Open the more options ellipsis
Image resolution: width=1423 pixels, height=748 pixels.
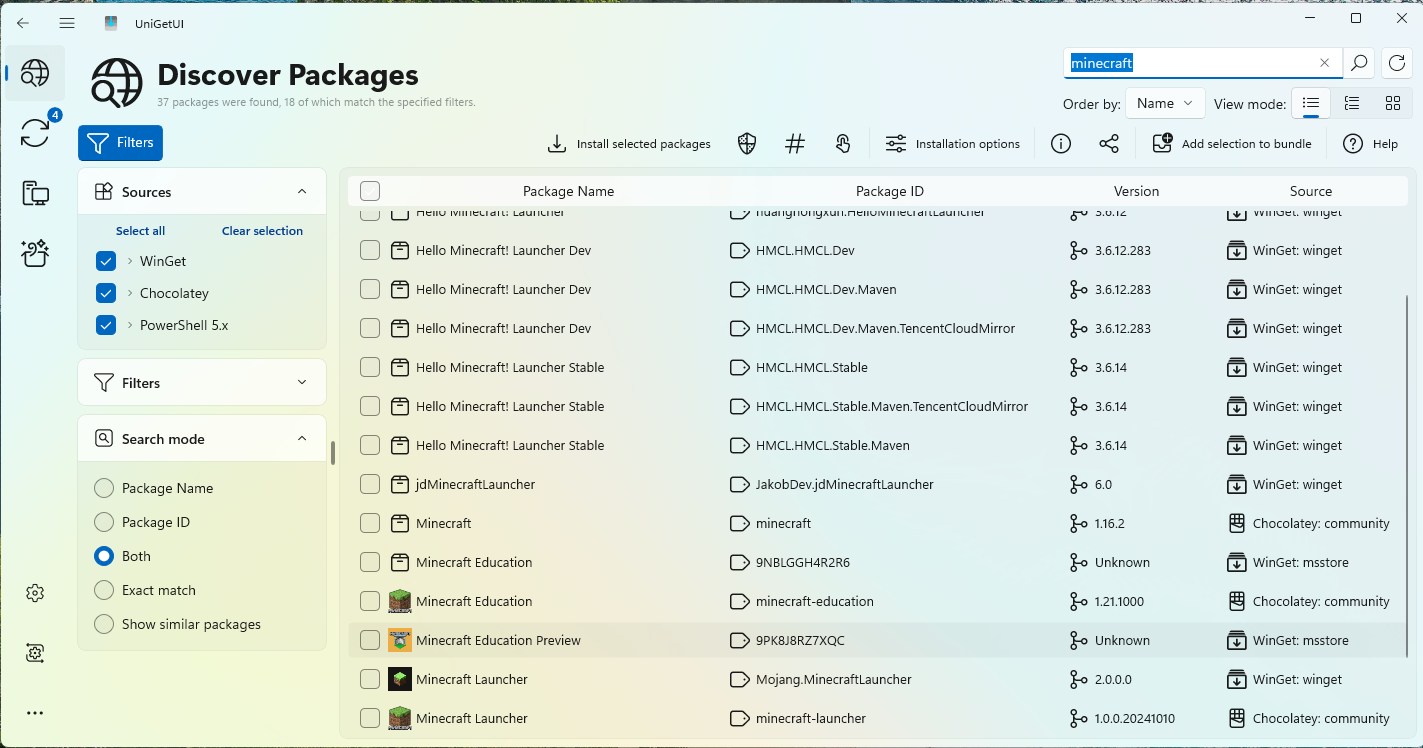click(x=35, y=713)
